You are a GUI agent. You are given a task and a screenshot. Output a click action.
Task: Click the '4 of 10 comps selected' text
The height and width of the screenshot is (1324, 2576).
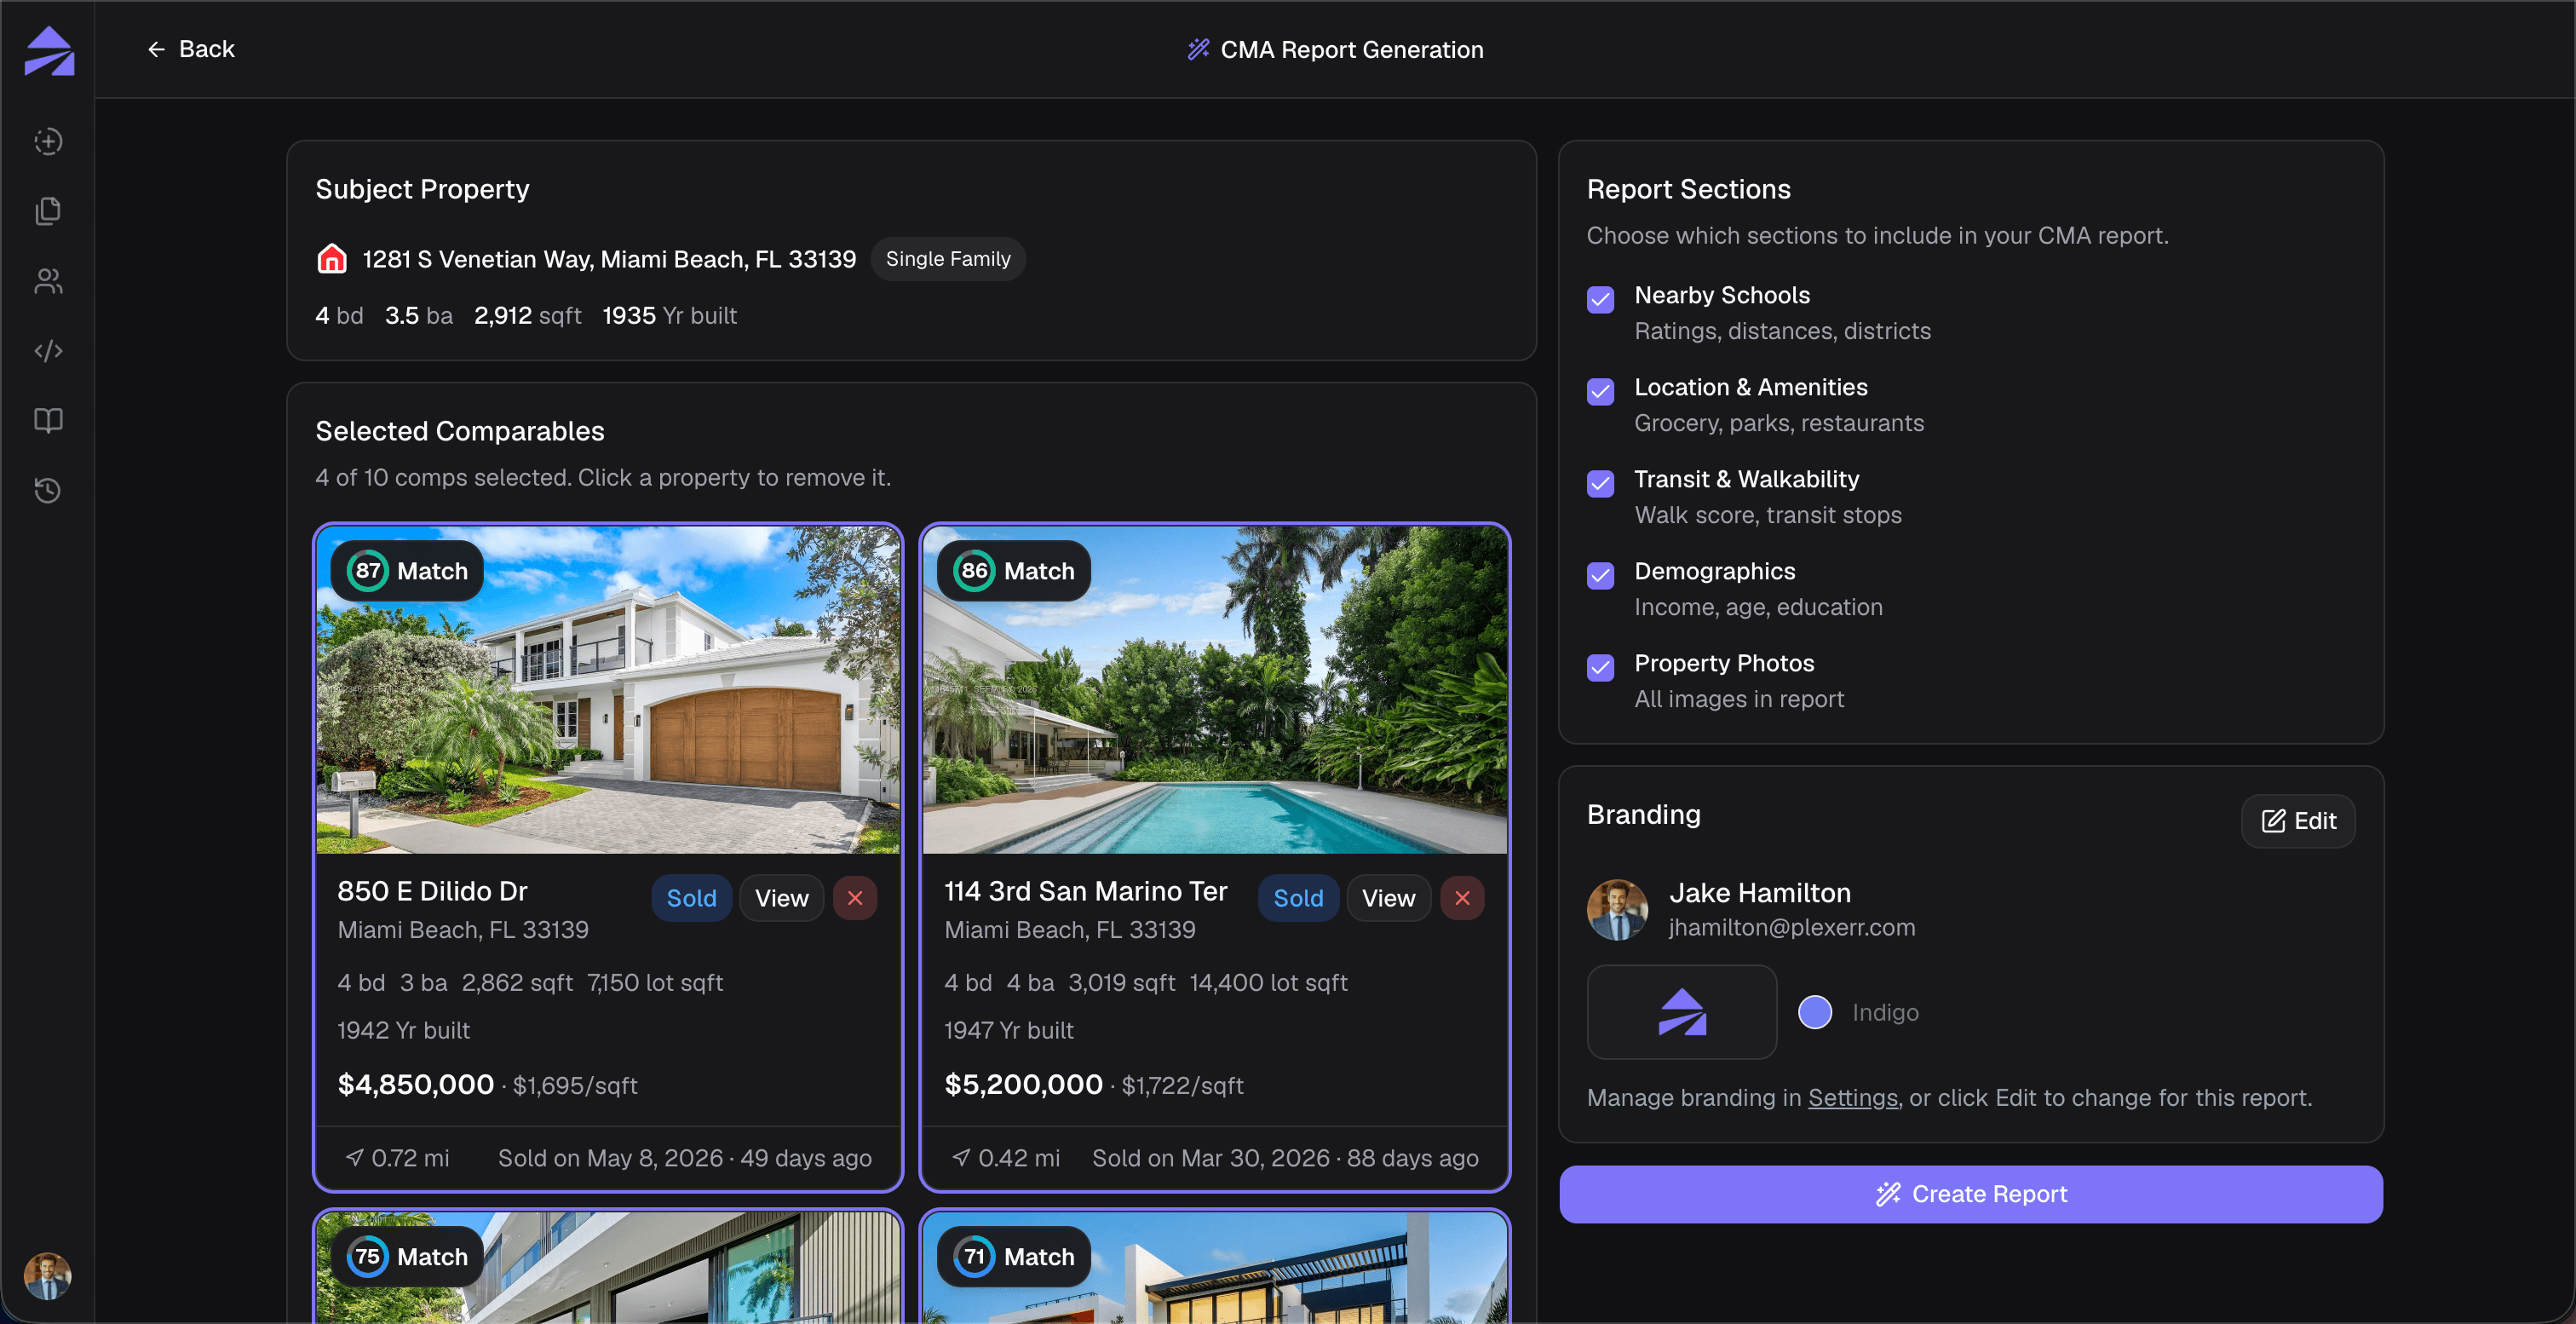tap(443, 478)
